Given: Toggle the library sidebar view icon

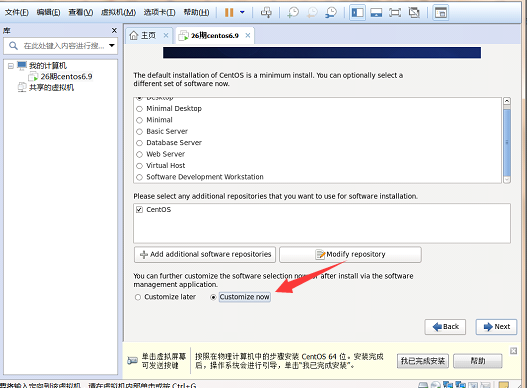Looking at the screenshot, I should click(x=357, y=13).
